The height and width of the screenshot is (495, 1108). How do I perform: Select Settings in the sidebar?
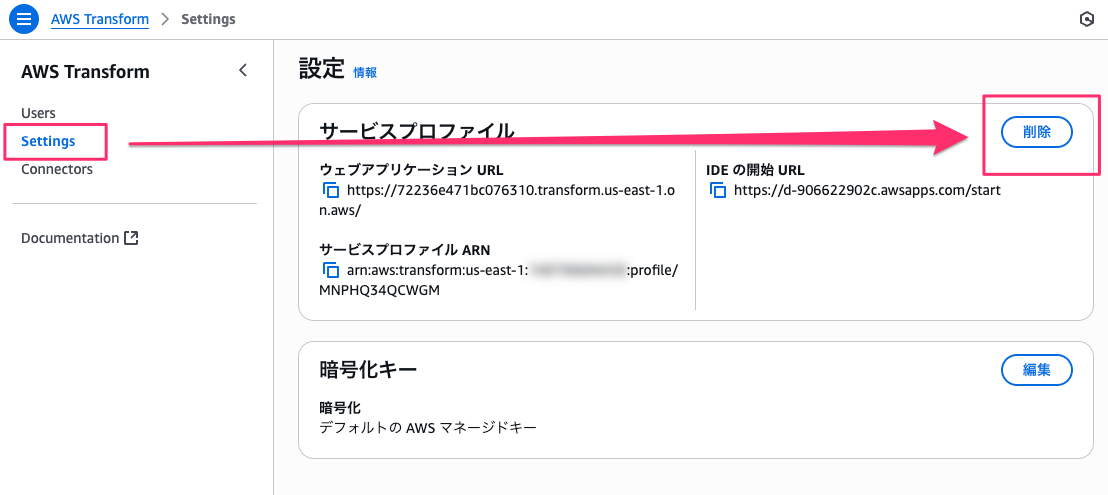(x=48, y=141)
